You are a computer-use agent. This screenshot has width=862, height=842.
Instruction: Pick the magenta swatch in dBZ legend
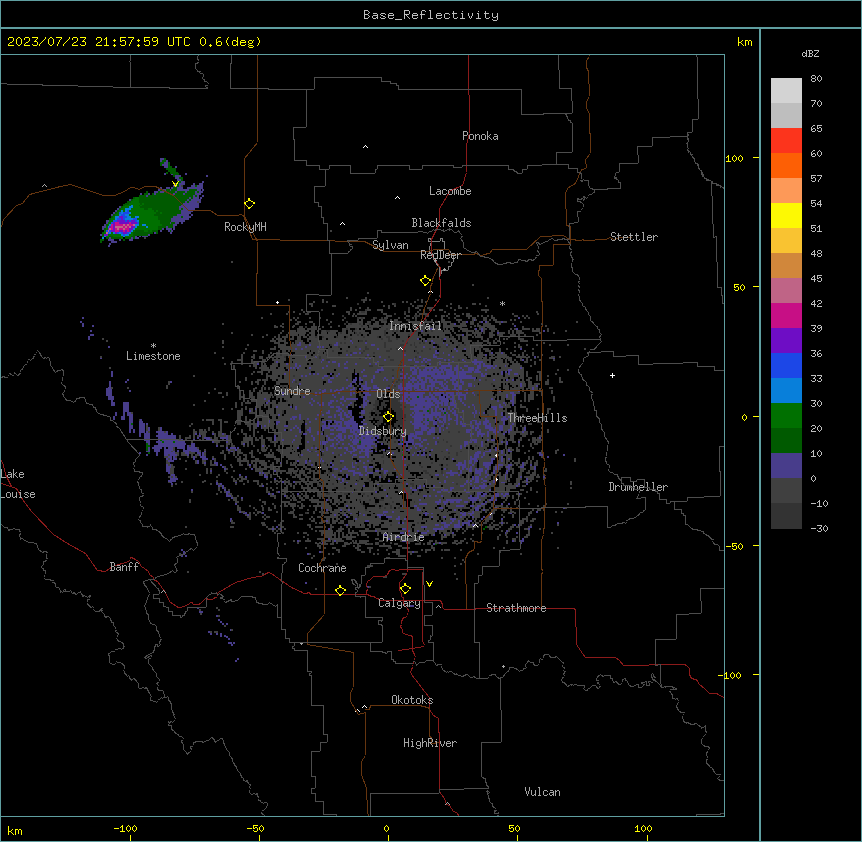(786, 315)
